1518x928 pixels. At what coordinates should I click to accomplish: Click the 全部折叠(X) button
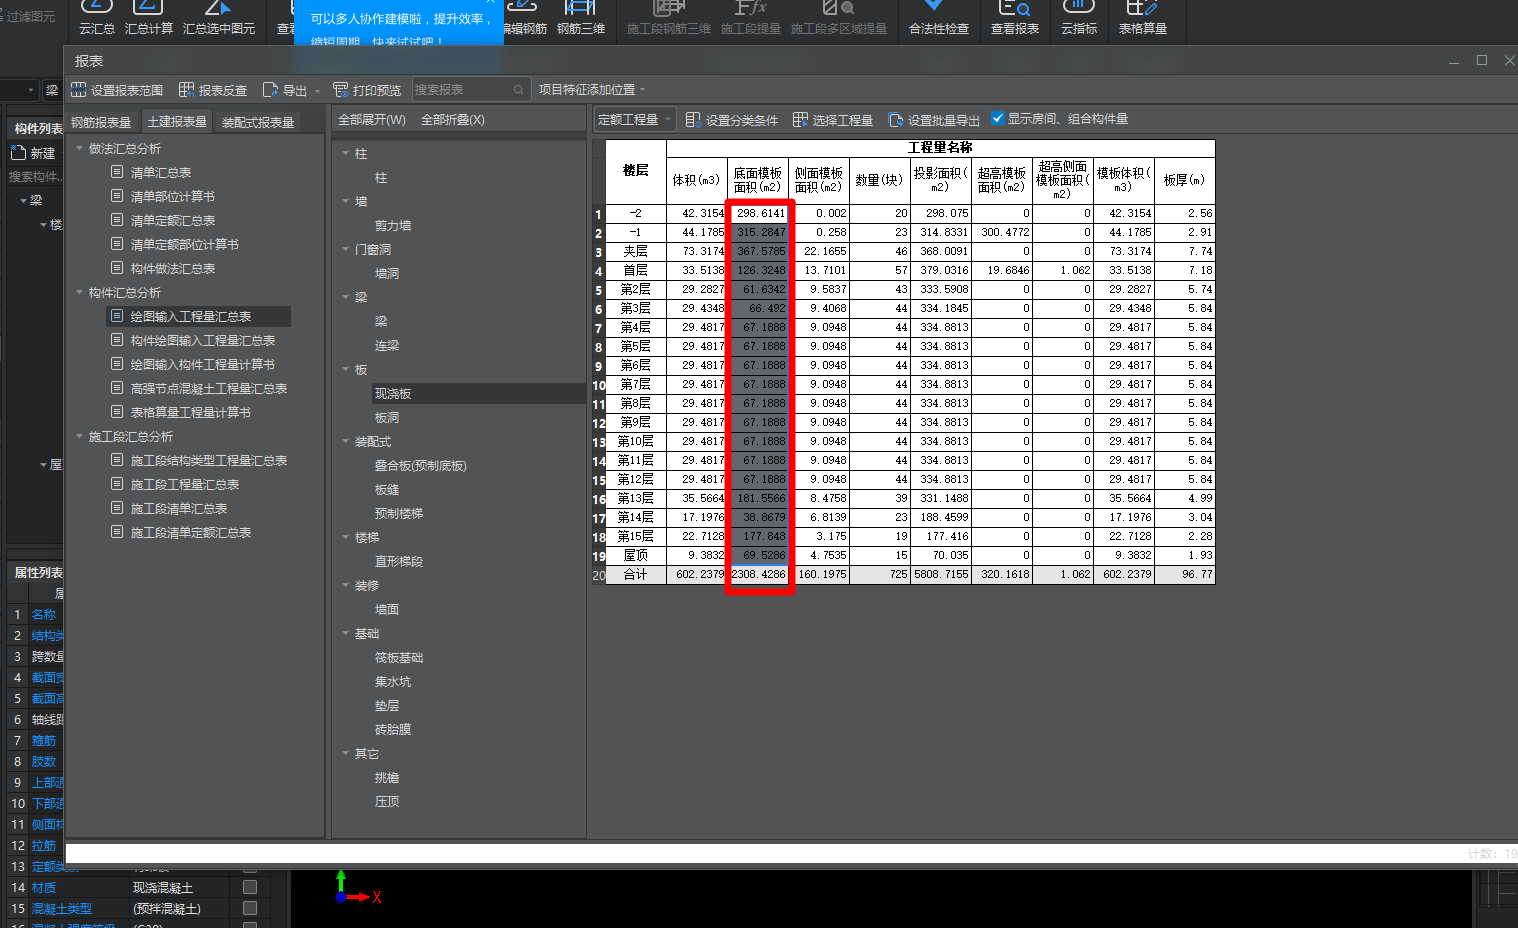pyautogui.click(x=453, y=120)
